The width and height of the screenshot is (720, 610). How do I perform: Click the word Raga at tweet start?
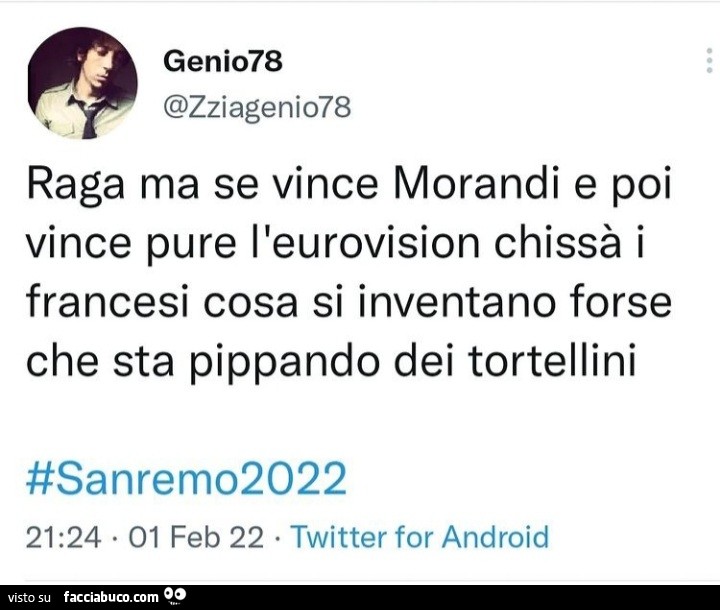[x=76, y=186]
